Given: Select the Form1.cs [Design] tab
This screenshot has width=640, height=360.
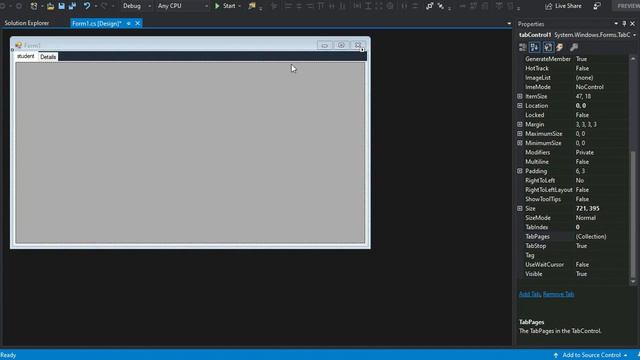Looking at the screenshot, I should point(97,24).
